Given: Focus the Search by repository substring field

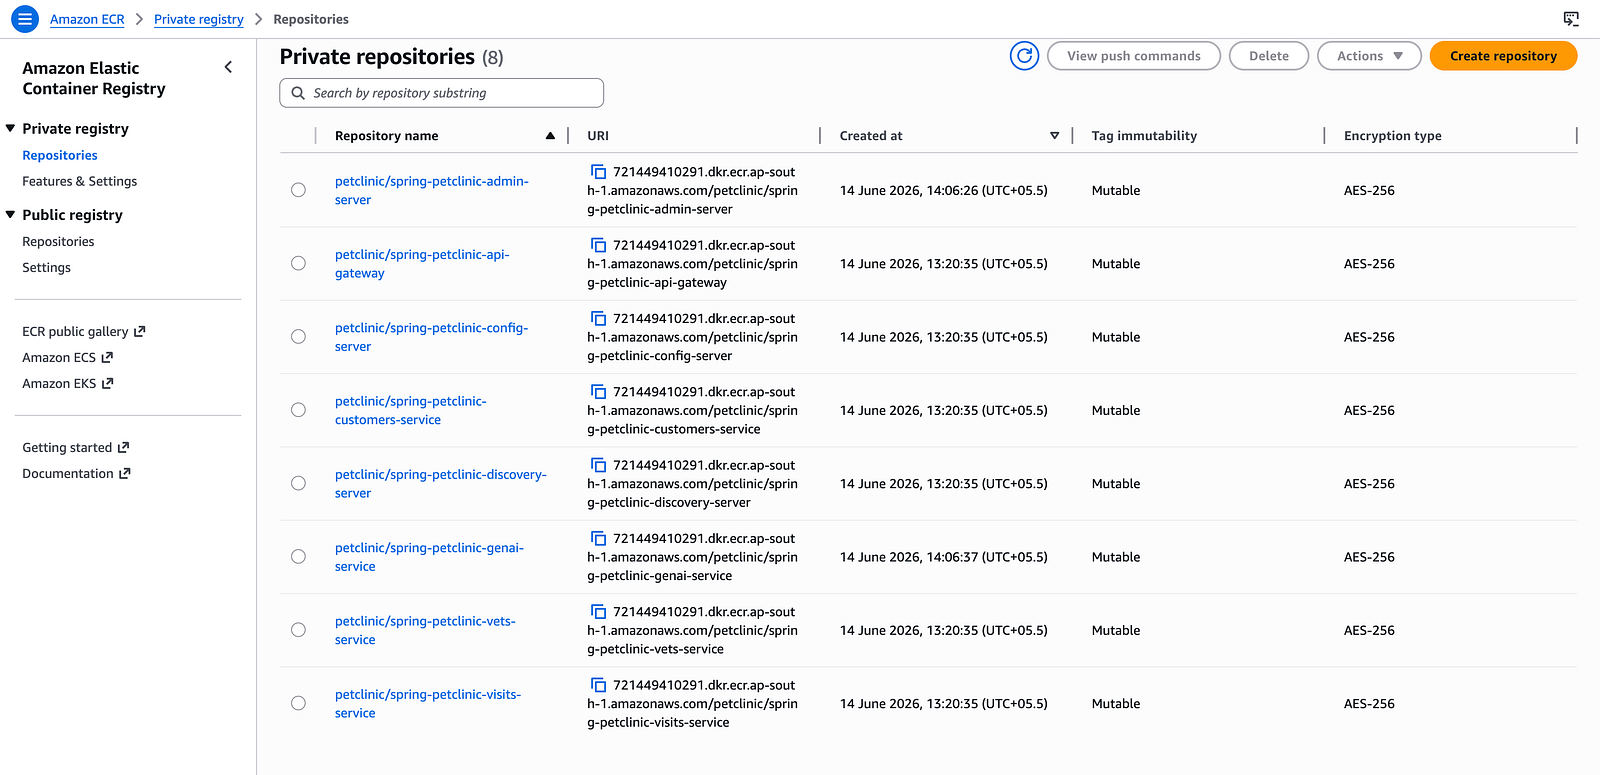Looking at the screenshot, I should tap(441, 93).
